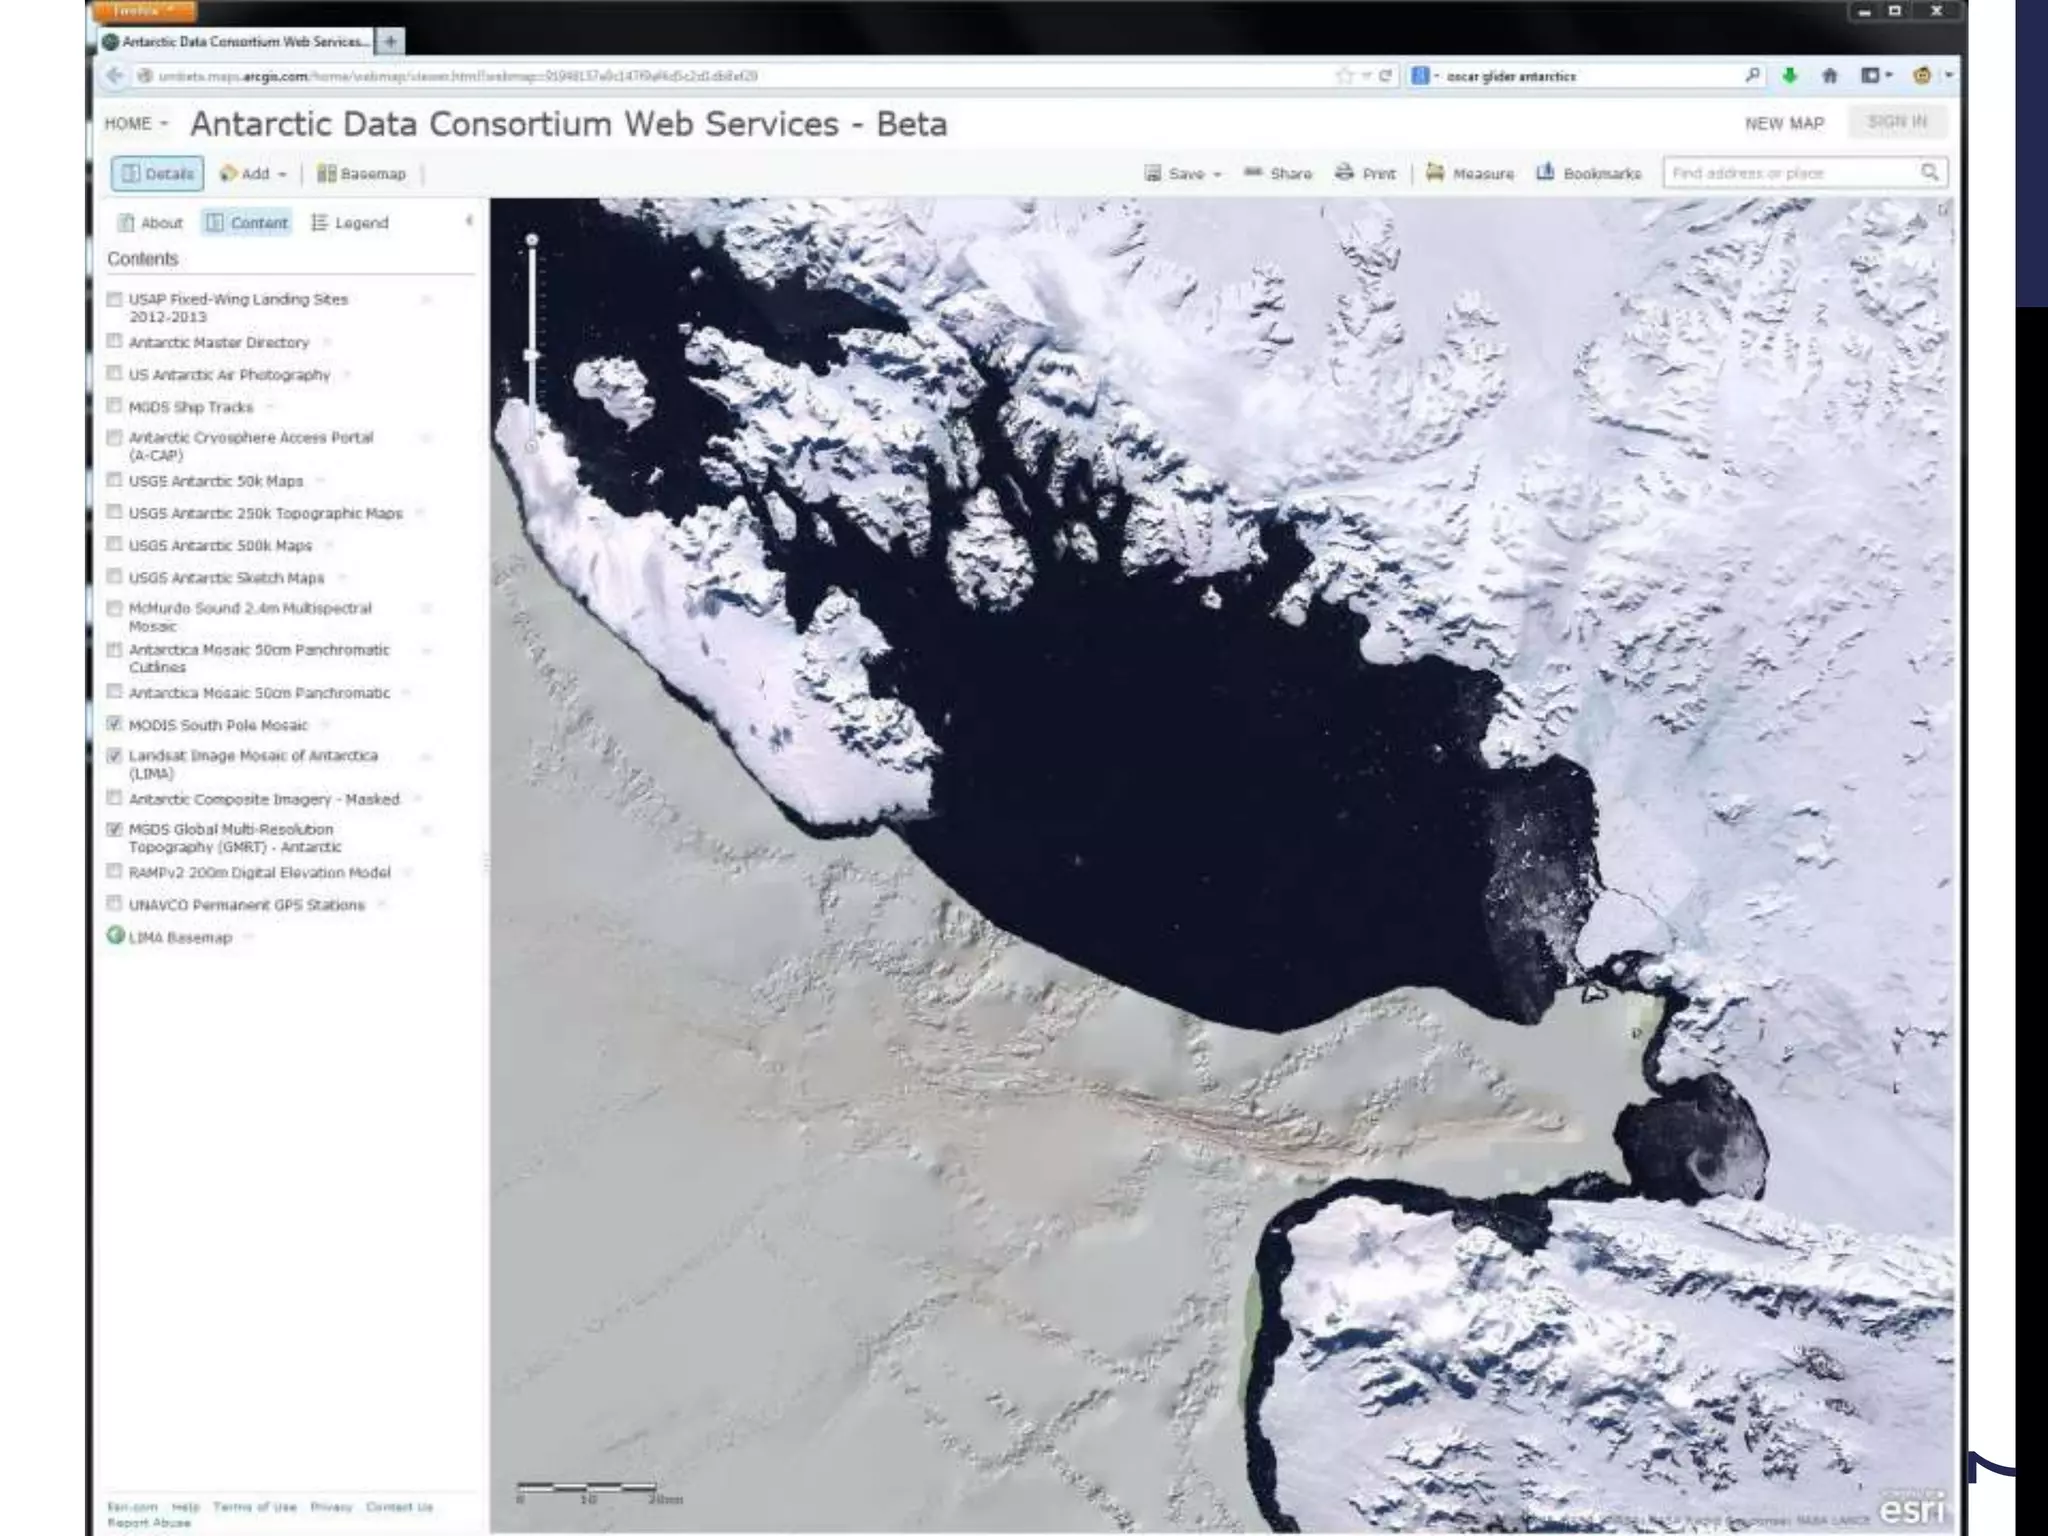Click the map zoom slider handle
2048x1536 pixels.
click(532, 355)
